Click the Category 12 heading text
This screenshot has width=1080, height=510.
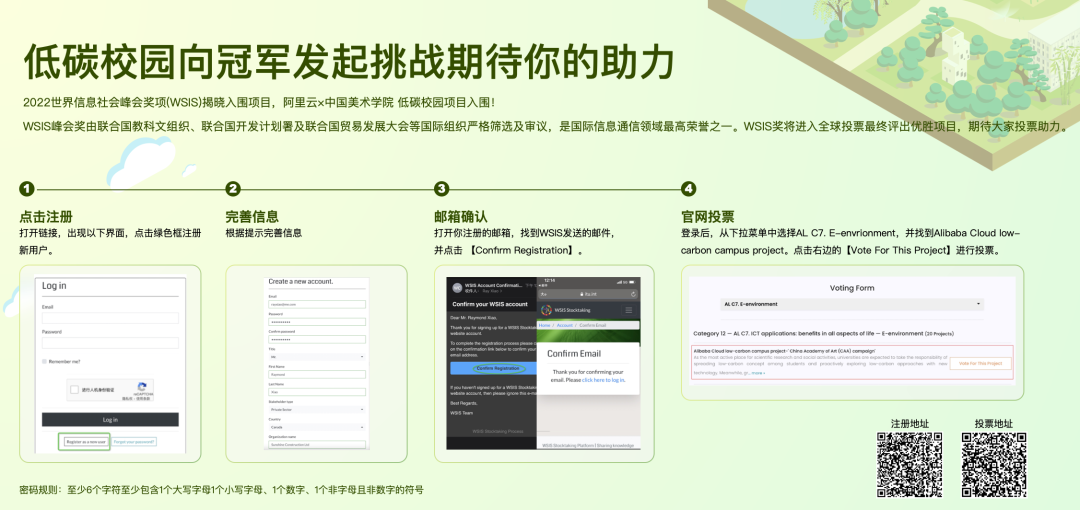(823, 333)
